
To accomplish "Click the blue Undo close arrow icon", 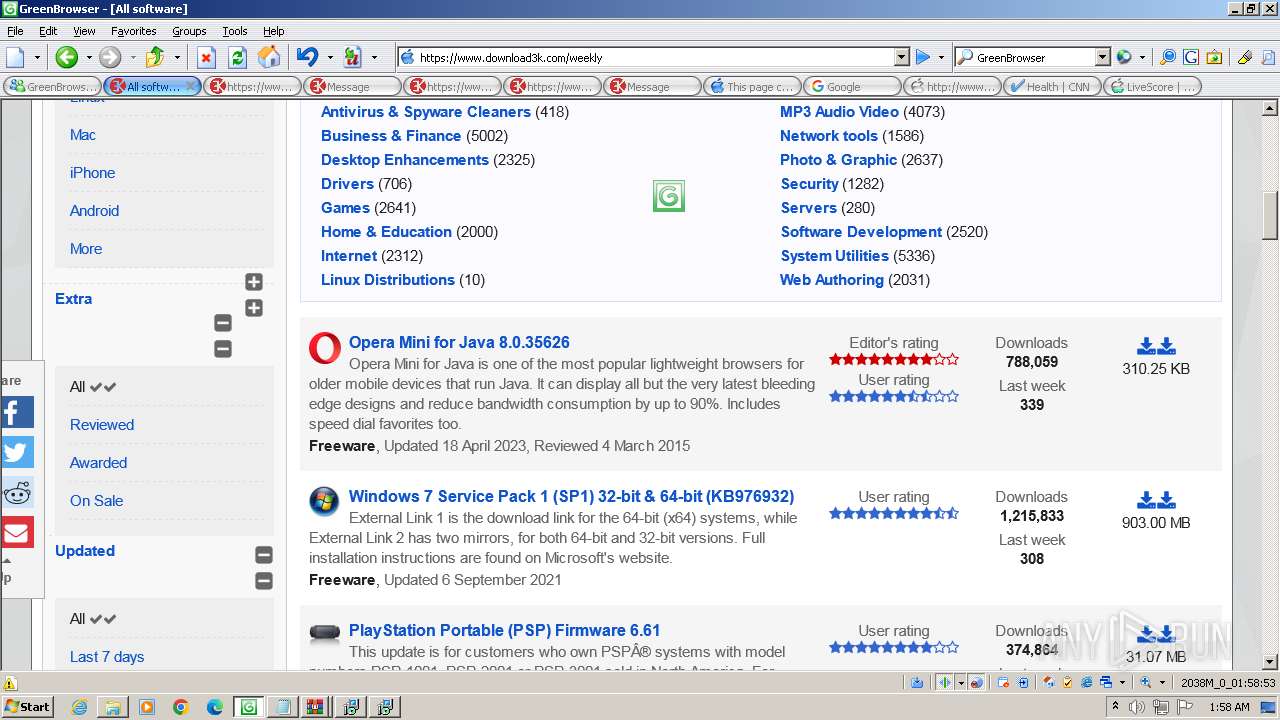I will tap(307, 57).
